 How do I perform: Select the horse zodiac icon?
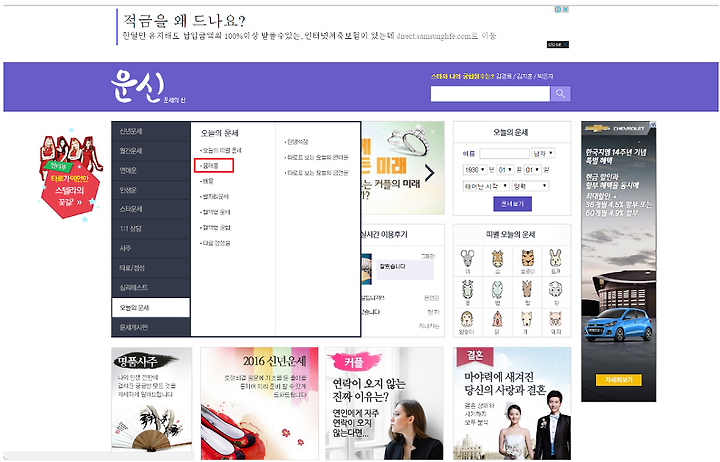tap(527, 290)
